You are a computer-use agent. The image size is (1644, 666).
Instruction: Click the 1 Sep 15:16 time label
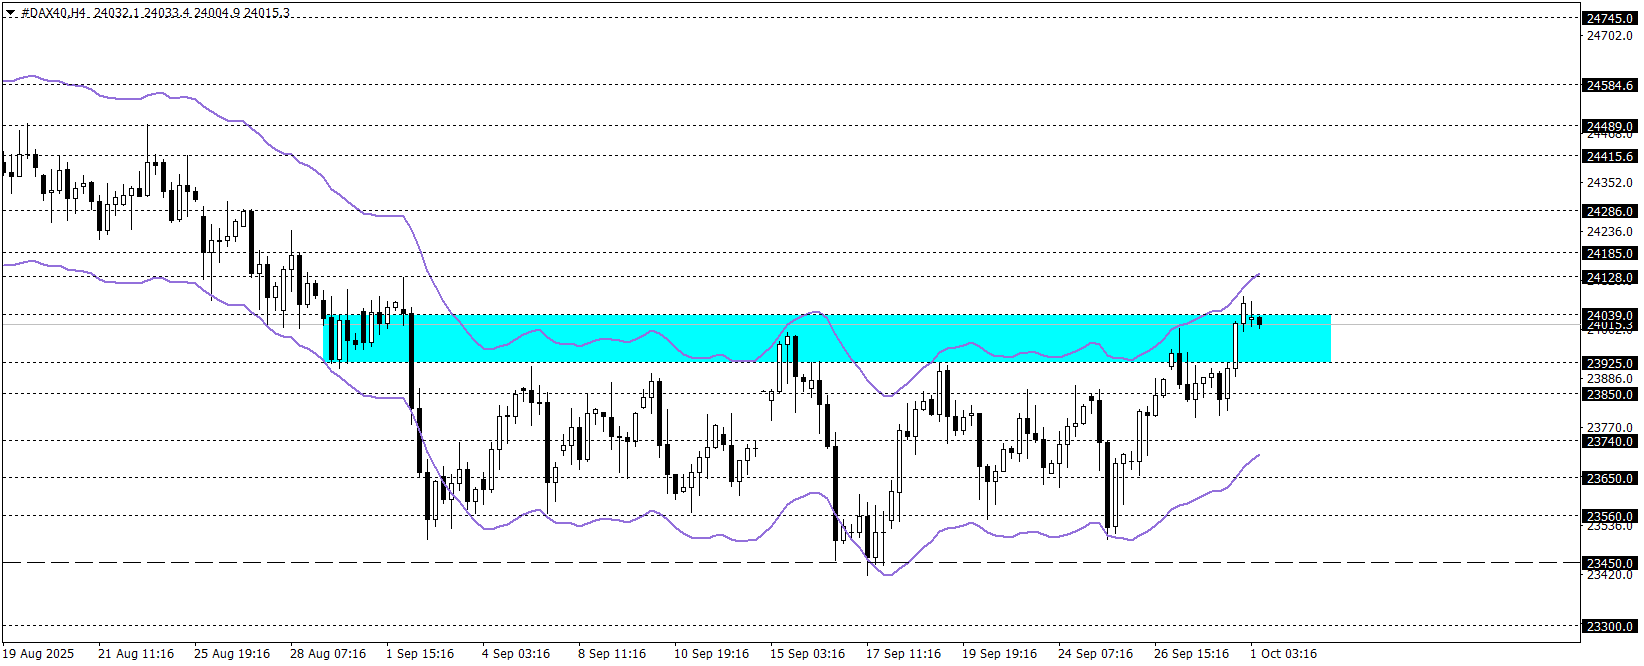[420, 654]
